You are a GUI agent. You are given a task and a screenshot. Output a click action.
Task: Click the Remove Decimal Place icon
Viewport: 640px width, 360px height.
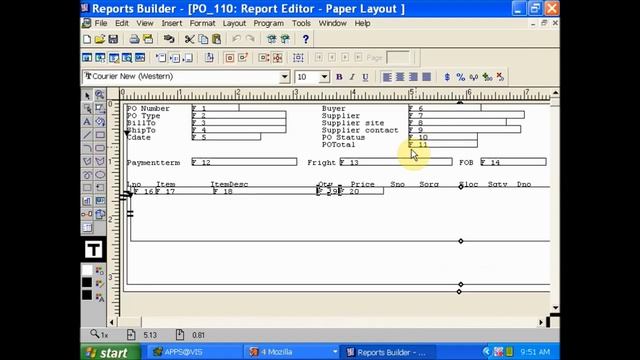coord(500,77)
